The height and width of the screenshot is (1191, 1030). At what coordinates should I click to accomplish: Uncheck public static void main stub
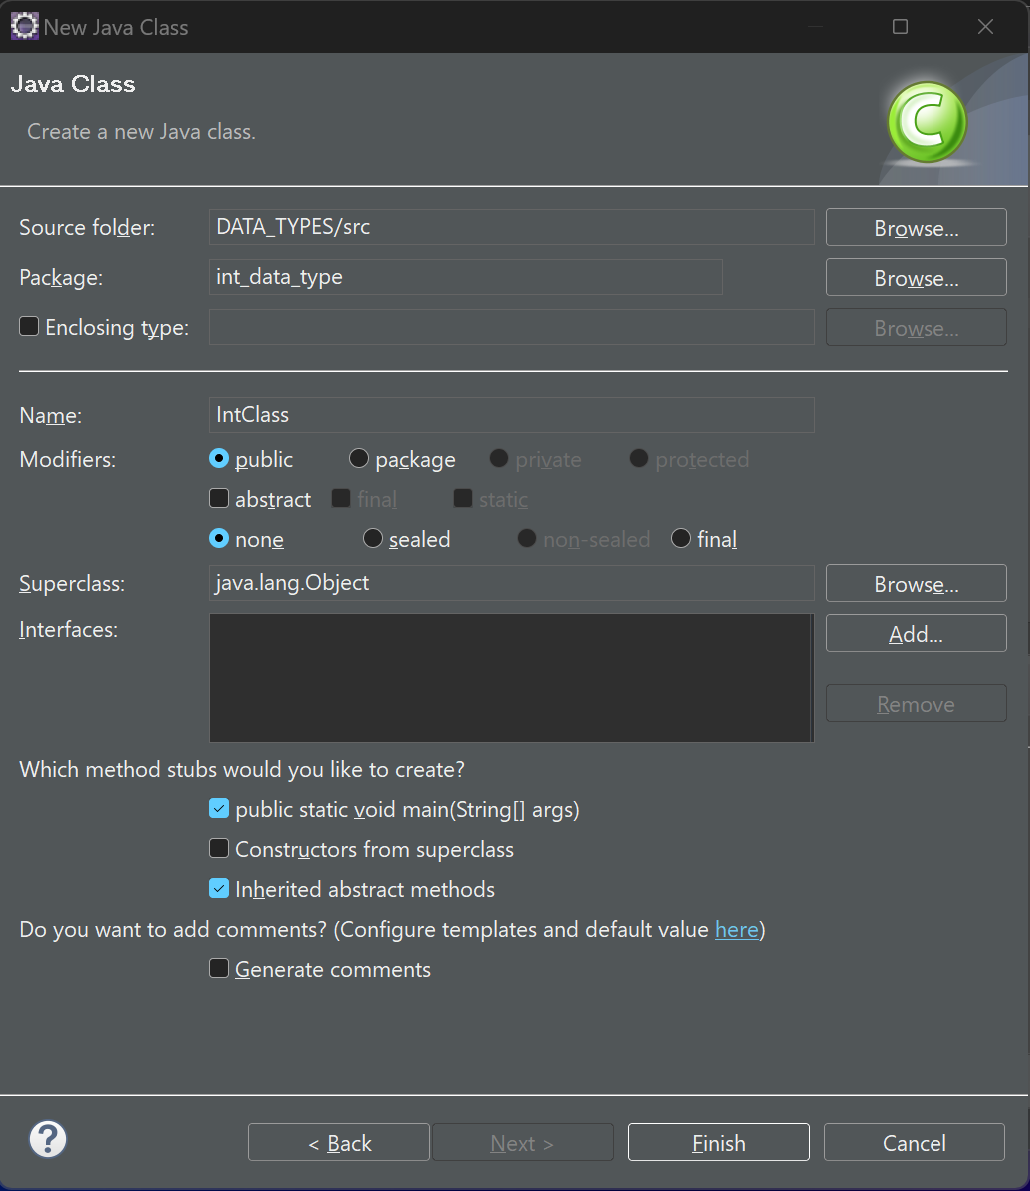click(x=219, y=809)
